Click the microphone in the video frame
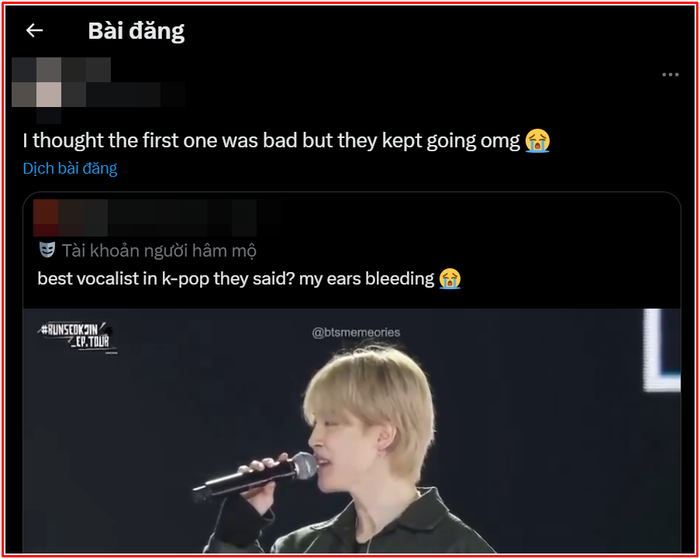This screenshot has height=559, width=700. (254, 478)
